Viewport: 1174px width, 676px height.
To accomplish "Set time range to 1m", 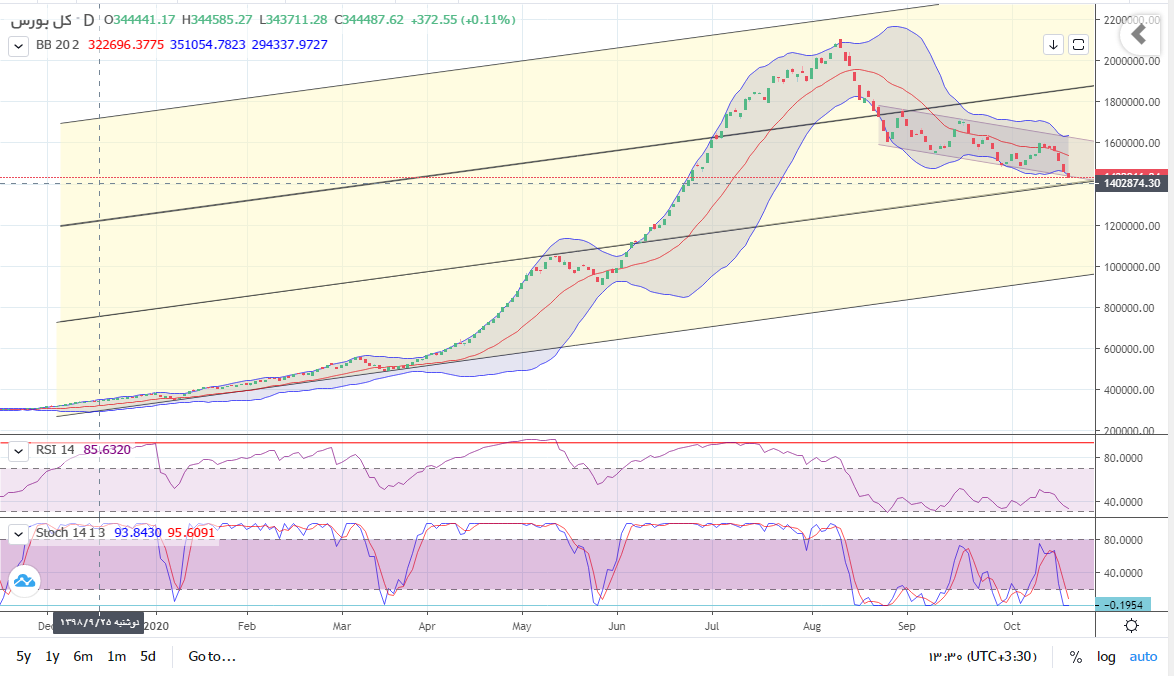I will [x=117, y=657].
